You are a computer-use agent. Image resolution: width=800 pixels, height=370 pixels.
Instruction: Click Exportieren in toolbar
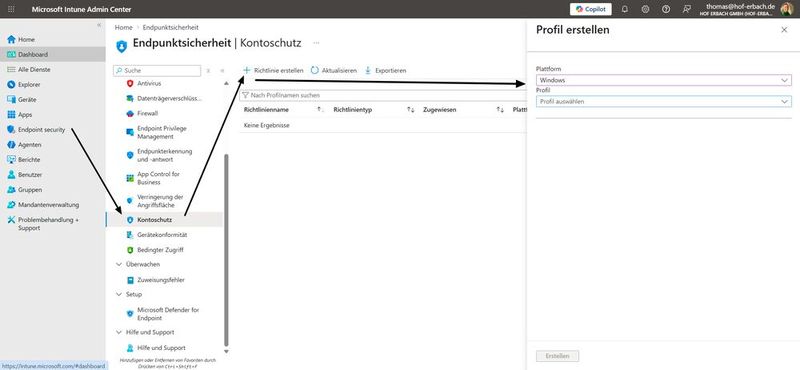[x=386, y=70]
